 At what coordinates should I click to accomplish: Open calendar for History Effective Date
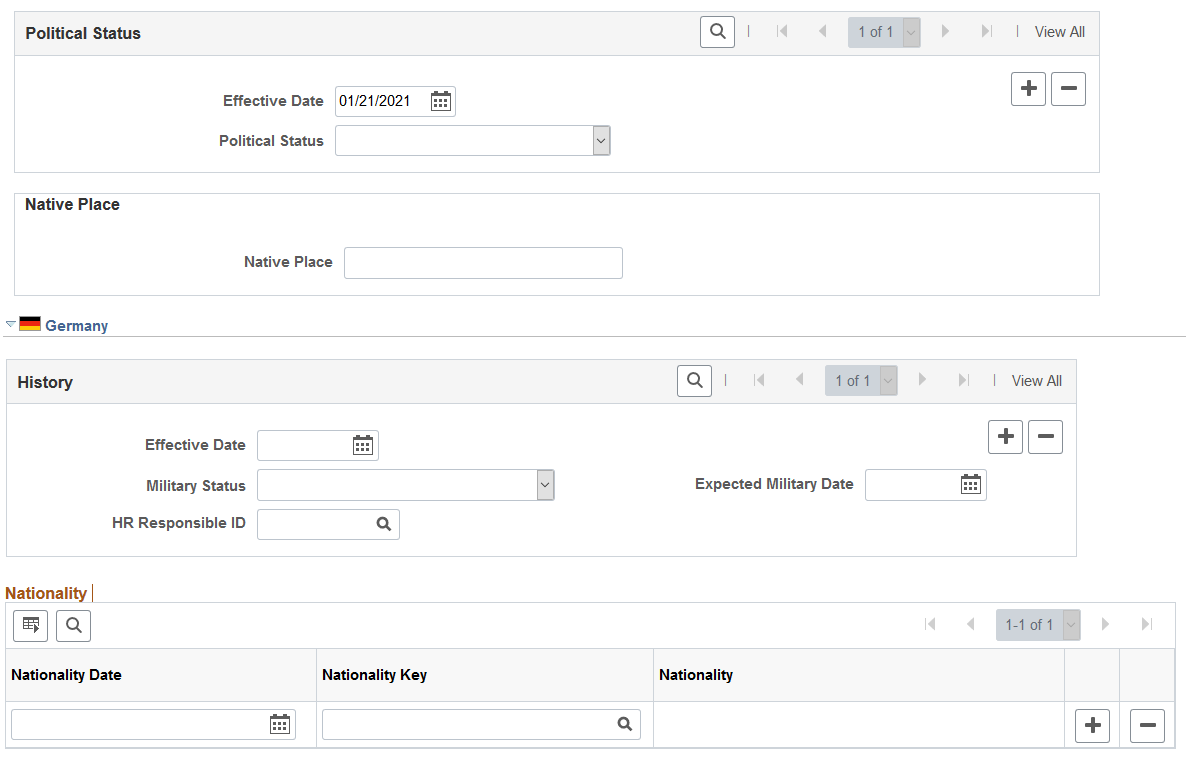[x=363, y=446]
